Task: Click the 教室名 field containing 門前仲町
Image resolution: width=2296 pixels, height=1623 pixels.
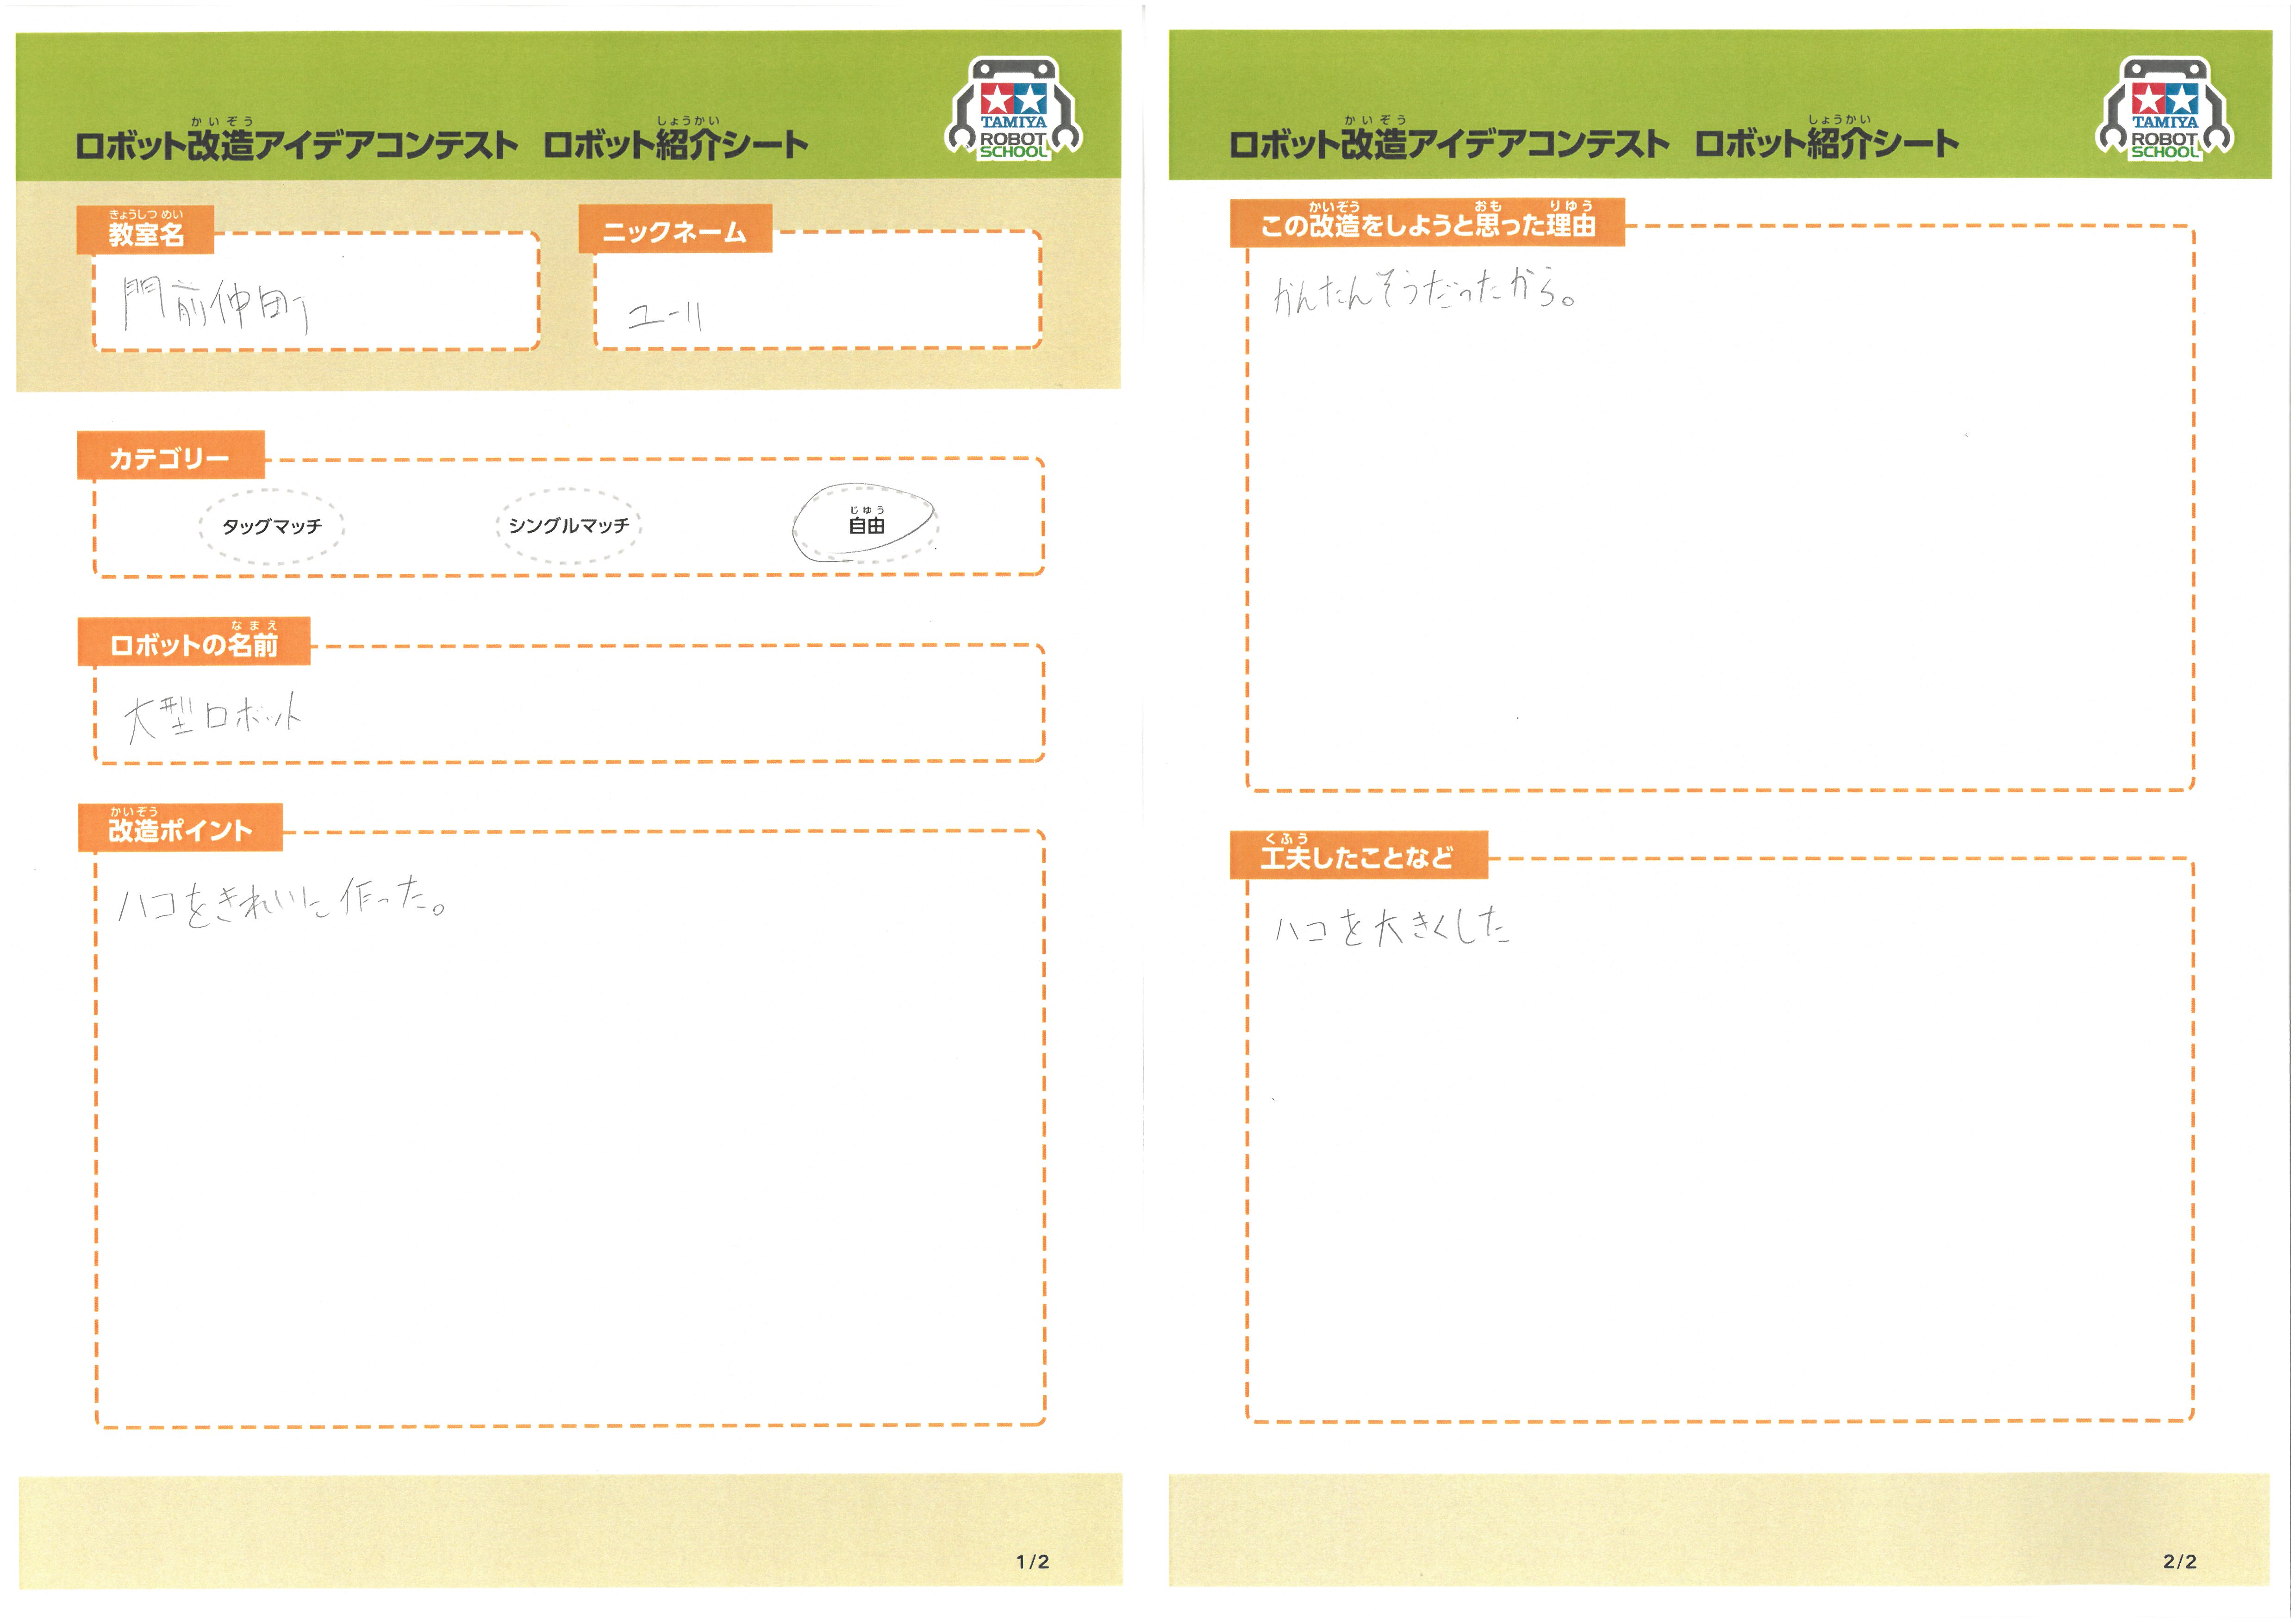Action: [x=317, y=291]
